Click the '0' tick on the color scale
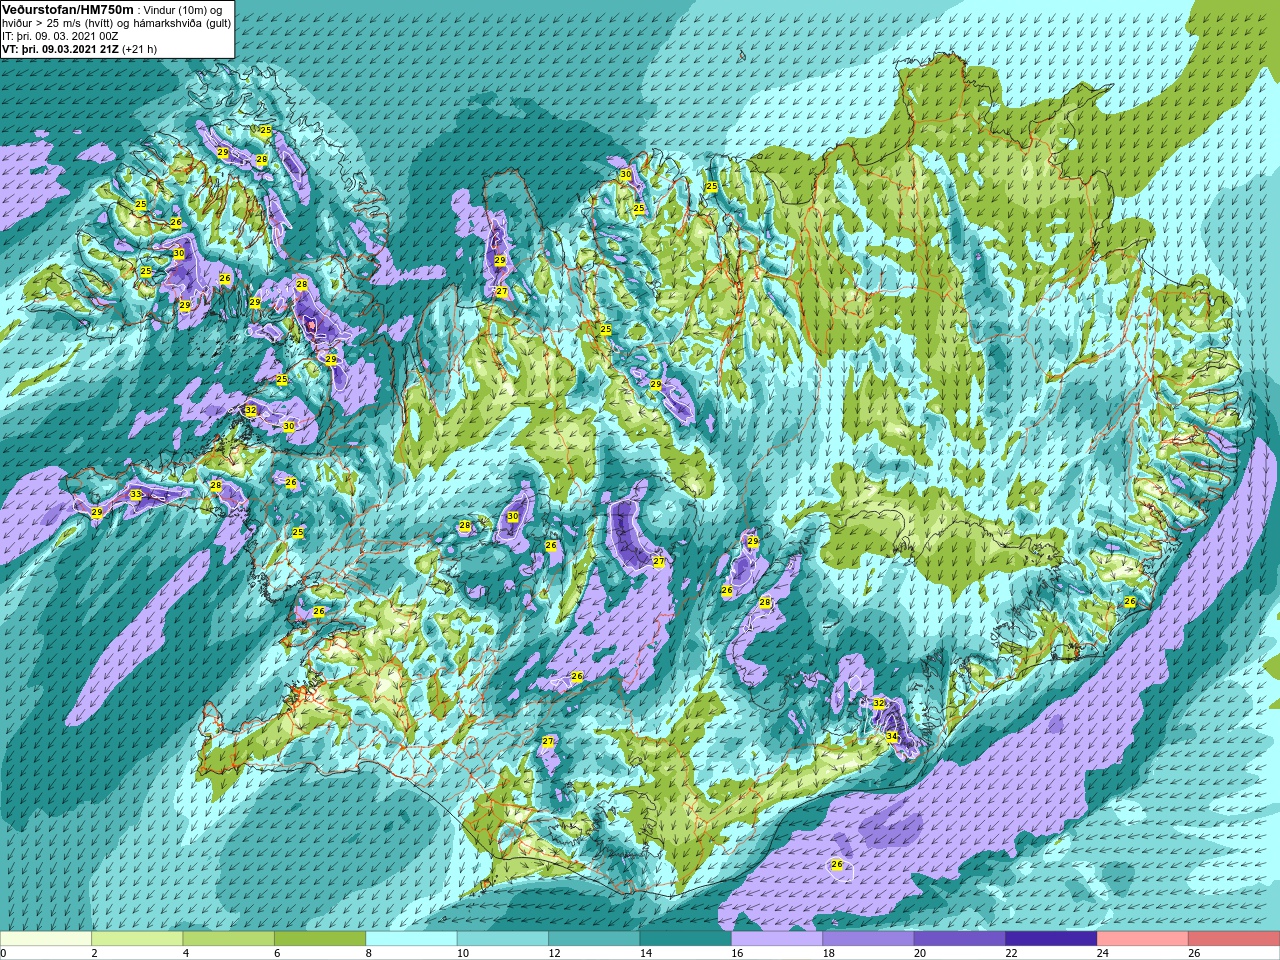The width and height of the screenshot is (1280, 960). click(x=4, y=953)
